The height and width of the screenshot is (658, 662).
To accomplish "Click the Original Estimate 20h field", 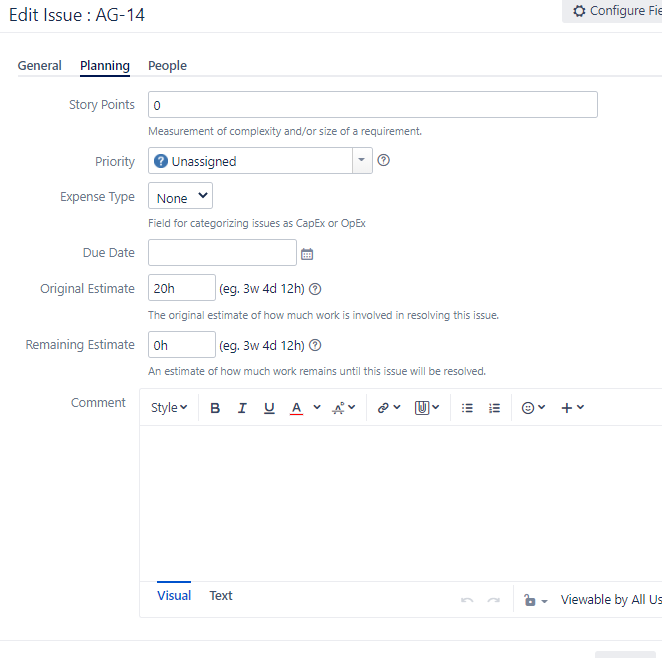I will [182, 288].
